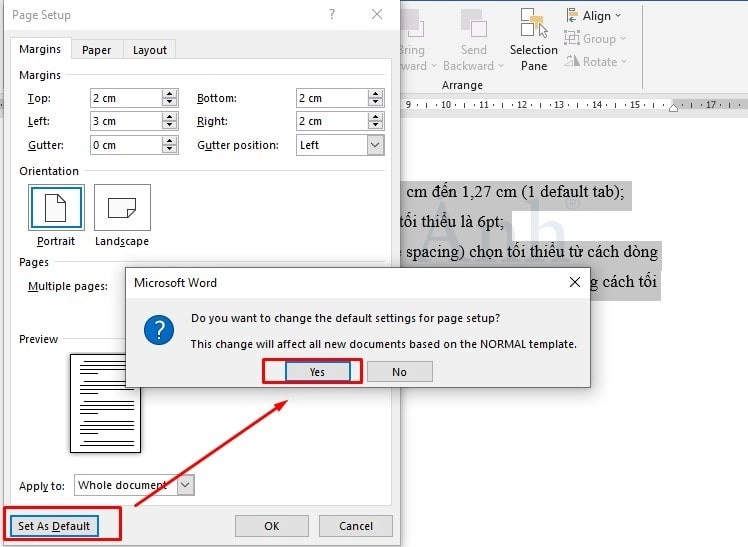Click OK in Page Setup dialog
The image size is (748, 547).
click(x=271, y=526)
